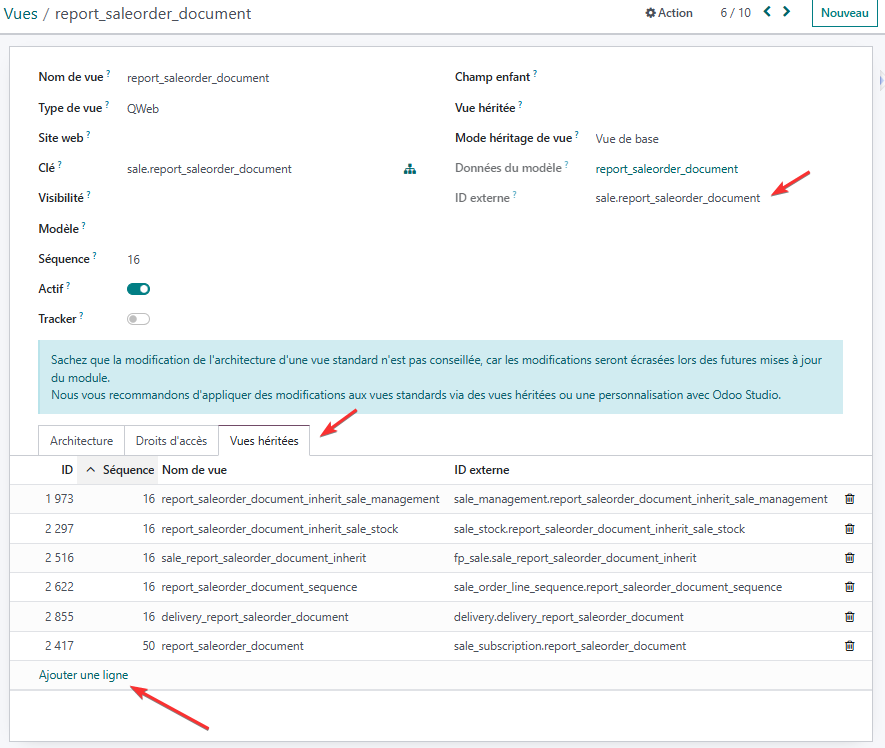
Task: Click the Nouveau button
Action: coord(844,13)
